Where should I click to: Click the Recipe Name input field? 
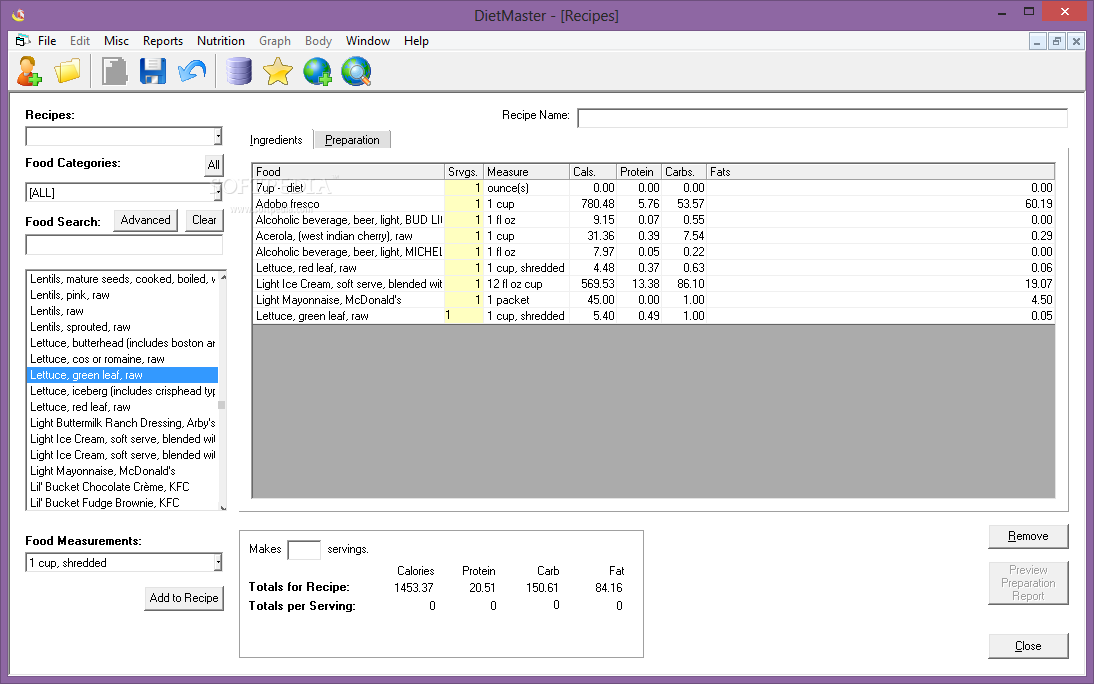click(822, 118)
